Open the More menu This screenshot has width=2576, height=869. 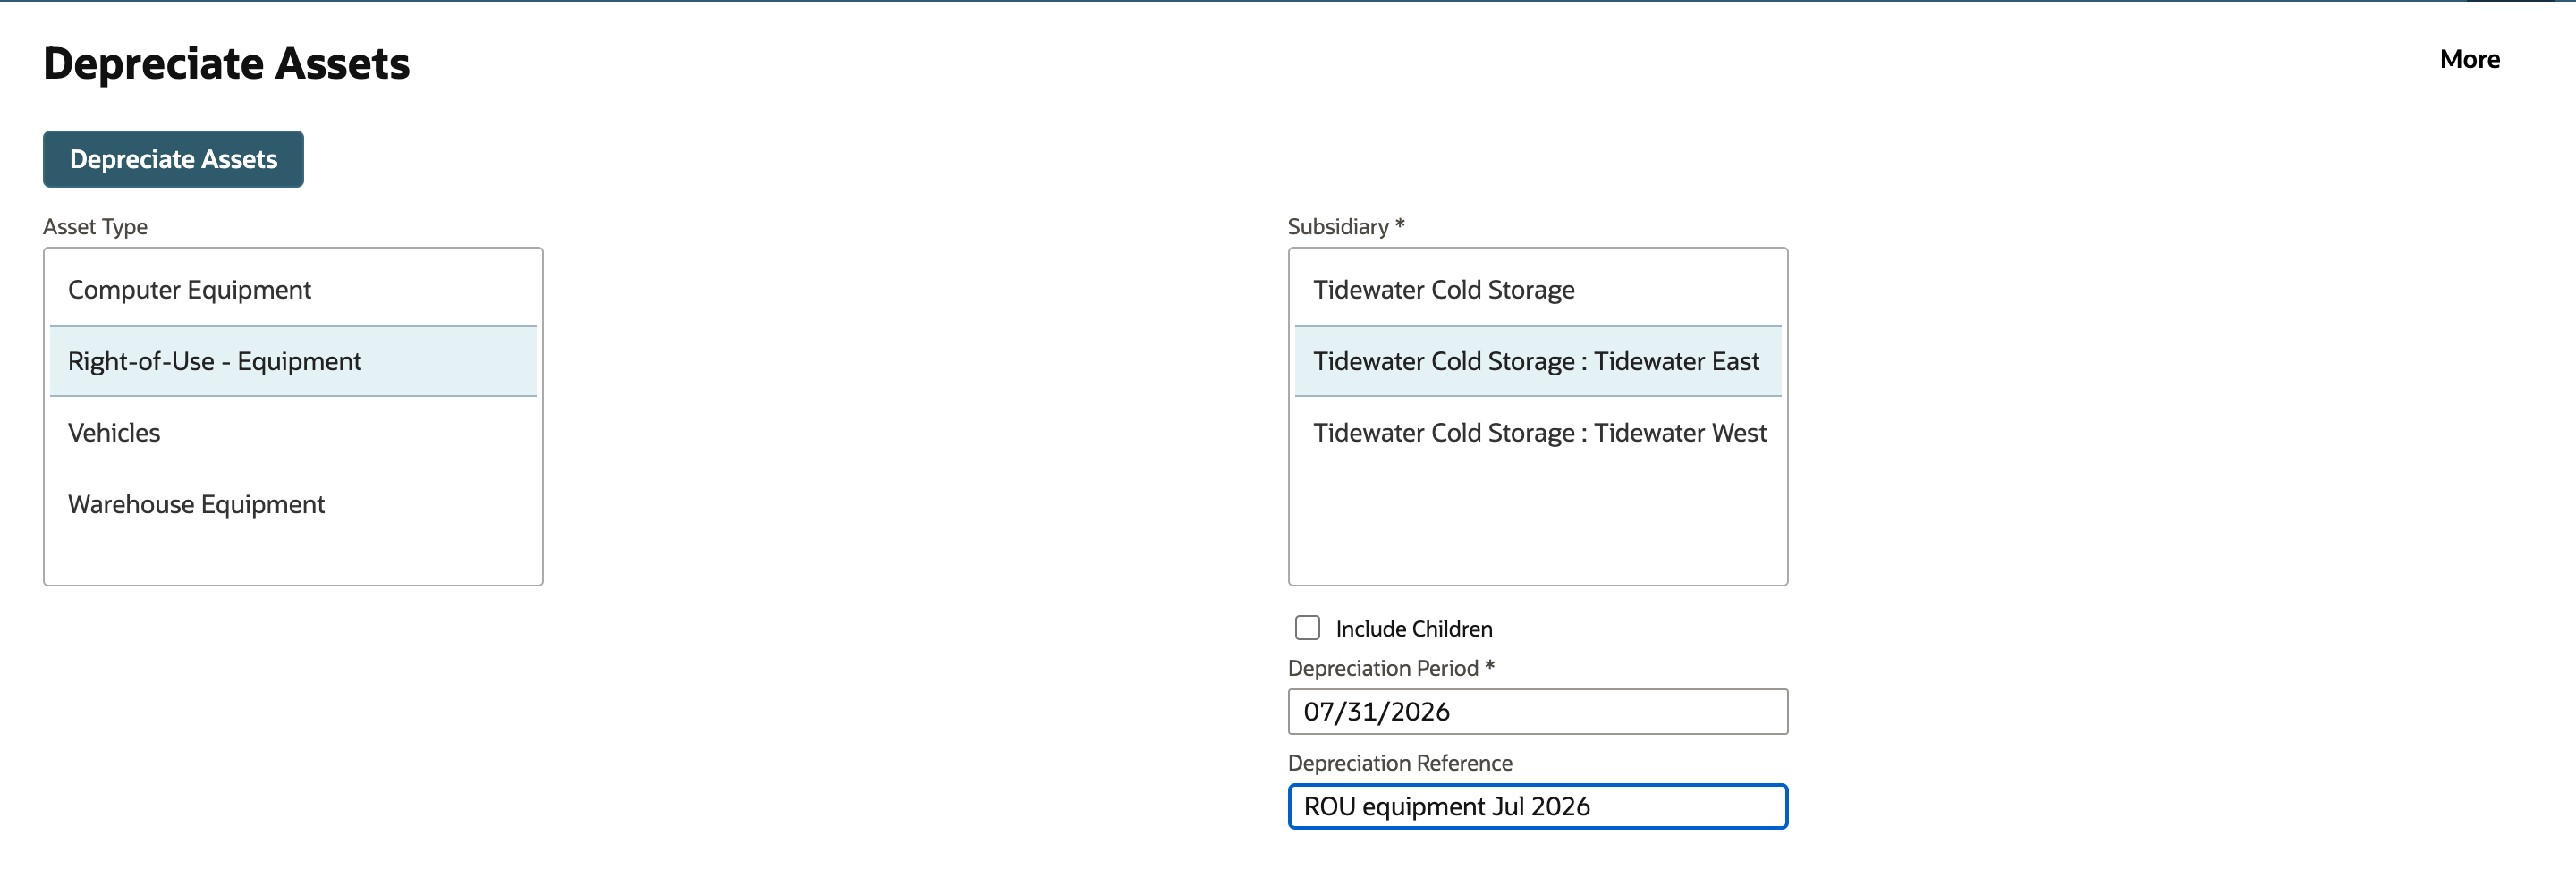2469,59
